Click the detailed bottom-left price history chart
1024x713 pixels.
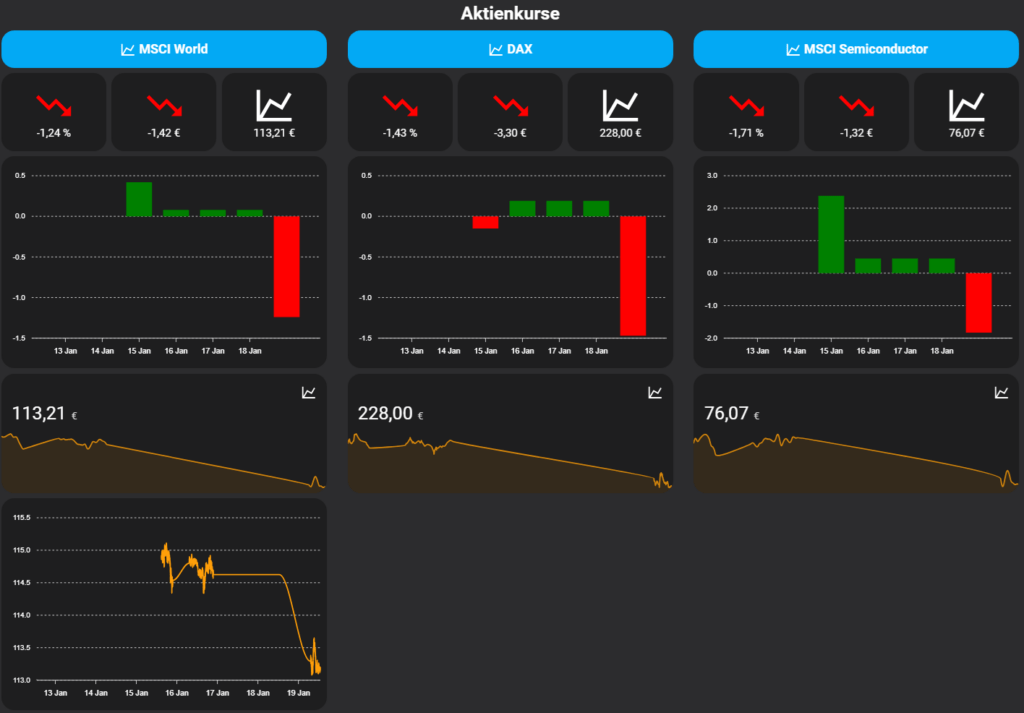tap(165, 600)
